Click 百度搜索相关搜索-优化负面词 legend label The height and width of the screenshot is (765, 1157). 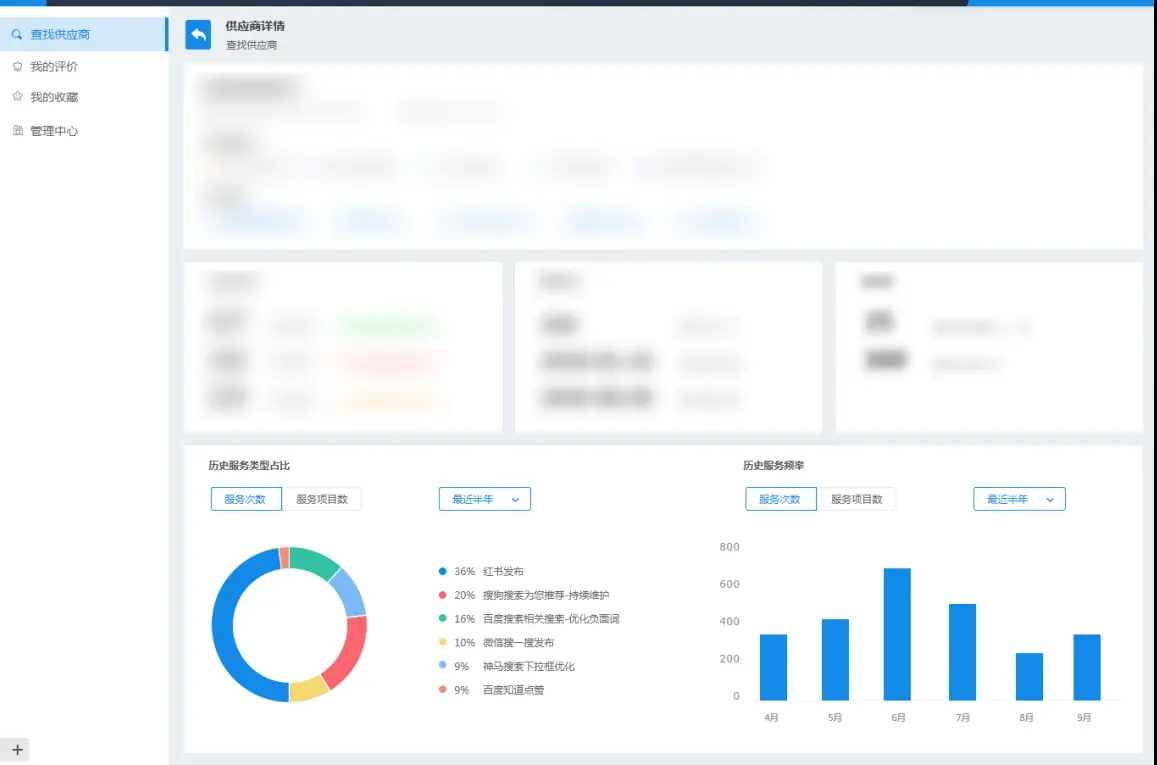click(x=551, y=619)
